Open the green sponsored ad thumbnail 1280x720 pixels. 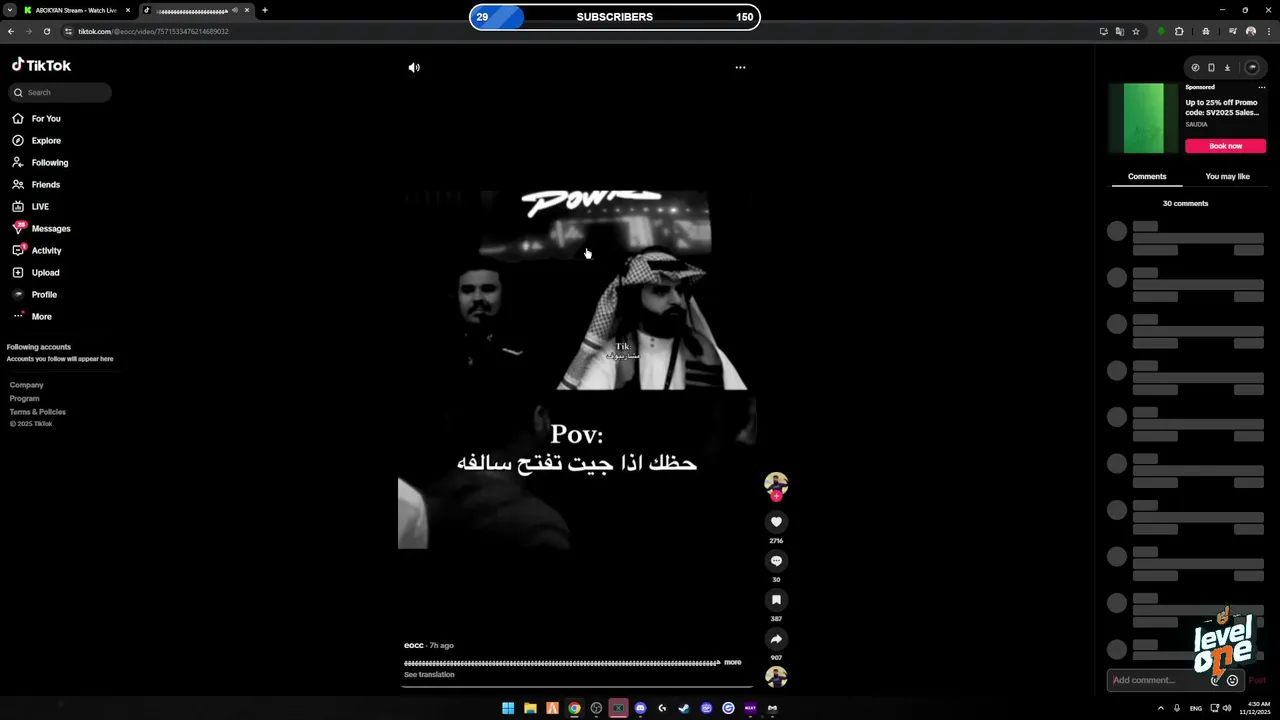point(1144,118)
